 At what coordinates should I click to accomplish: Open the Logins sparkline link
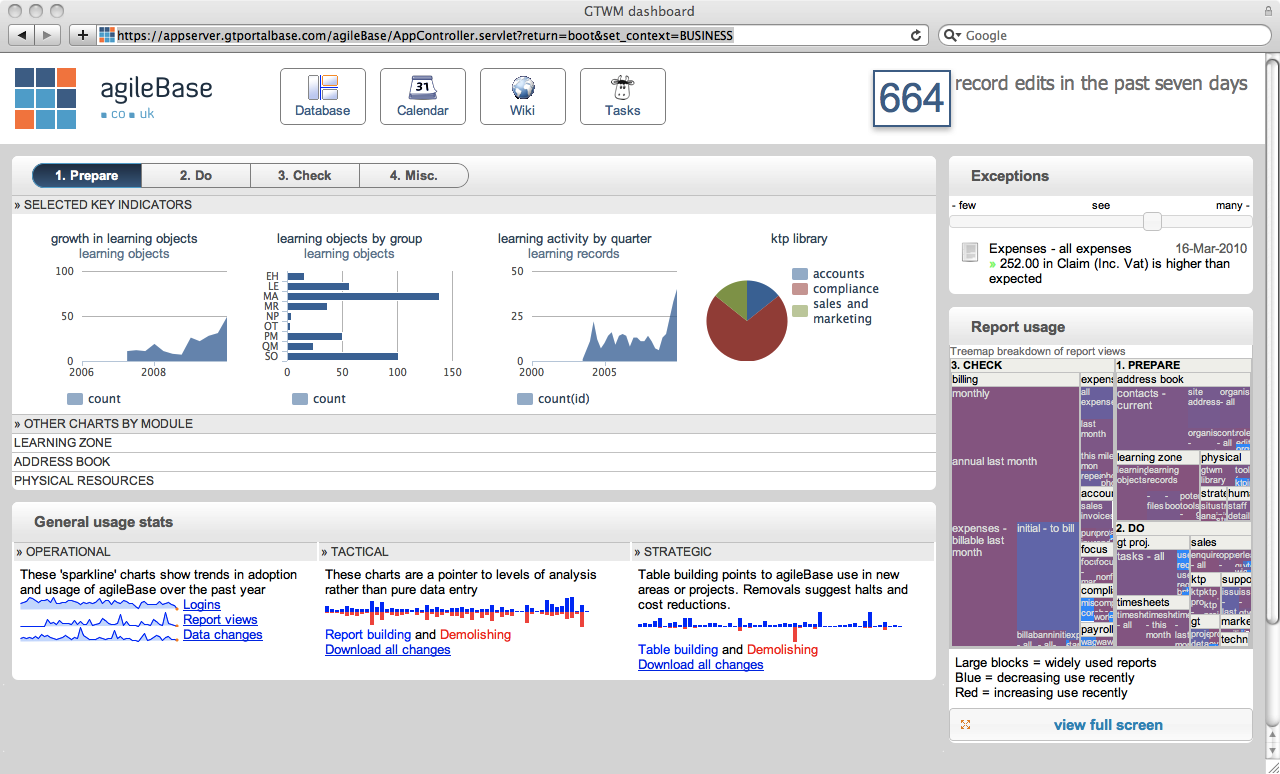point(202,605)
